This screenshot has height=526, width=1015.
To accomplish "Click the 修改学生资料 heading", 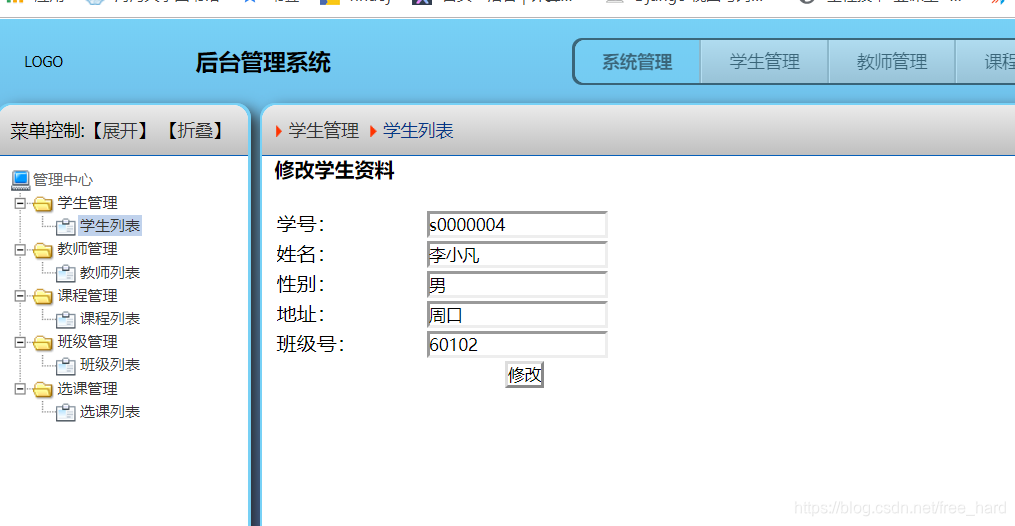I will tap(335, 171).
